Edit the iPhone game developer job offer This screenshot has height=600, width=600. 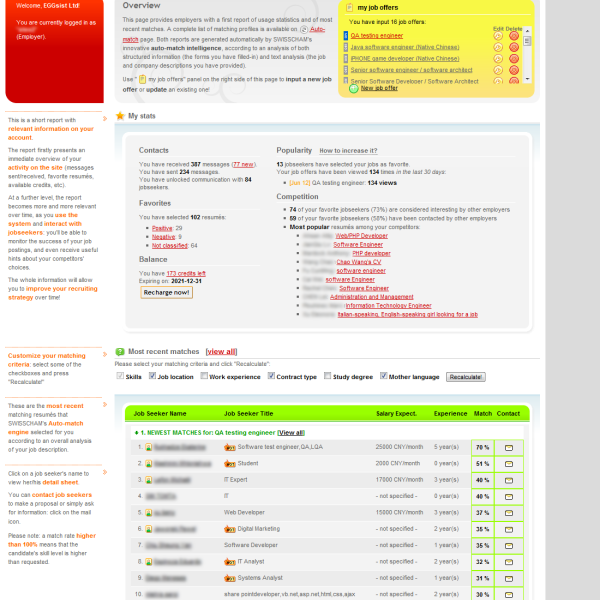click(498, 59)
